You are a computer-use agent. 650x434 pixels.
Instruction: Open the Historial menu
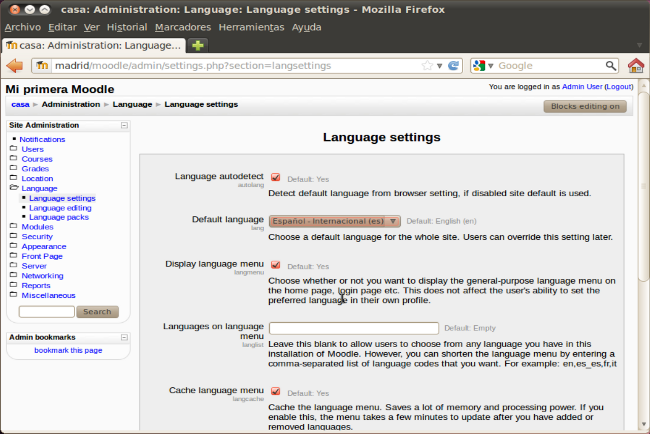coord(126,26)
